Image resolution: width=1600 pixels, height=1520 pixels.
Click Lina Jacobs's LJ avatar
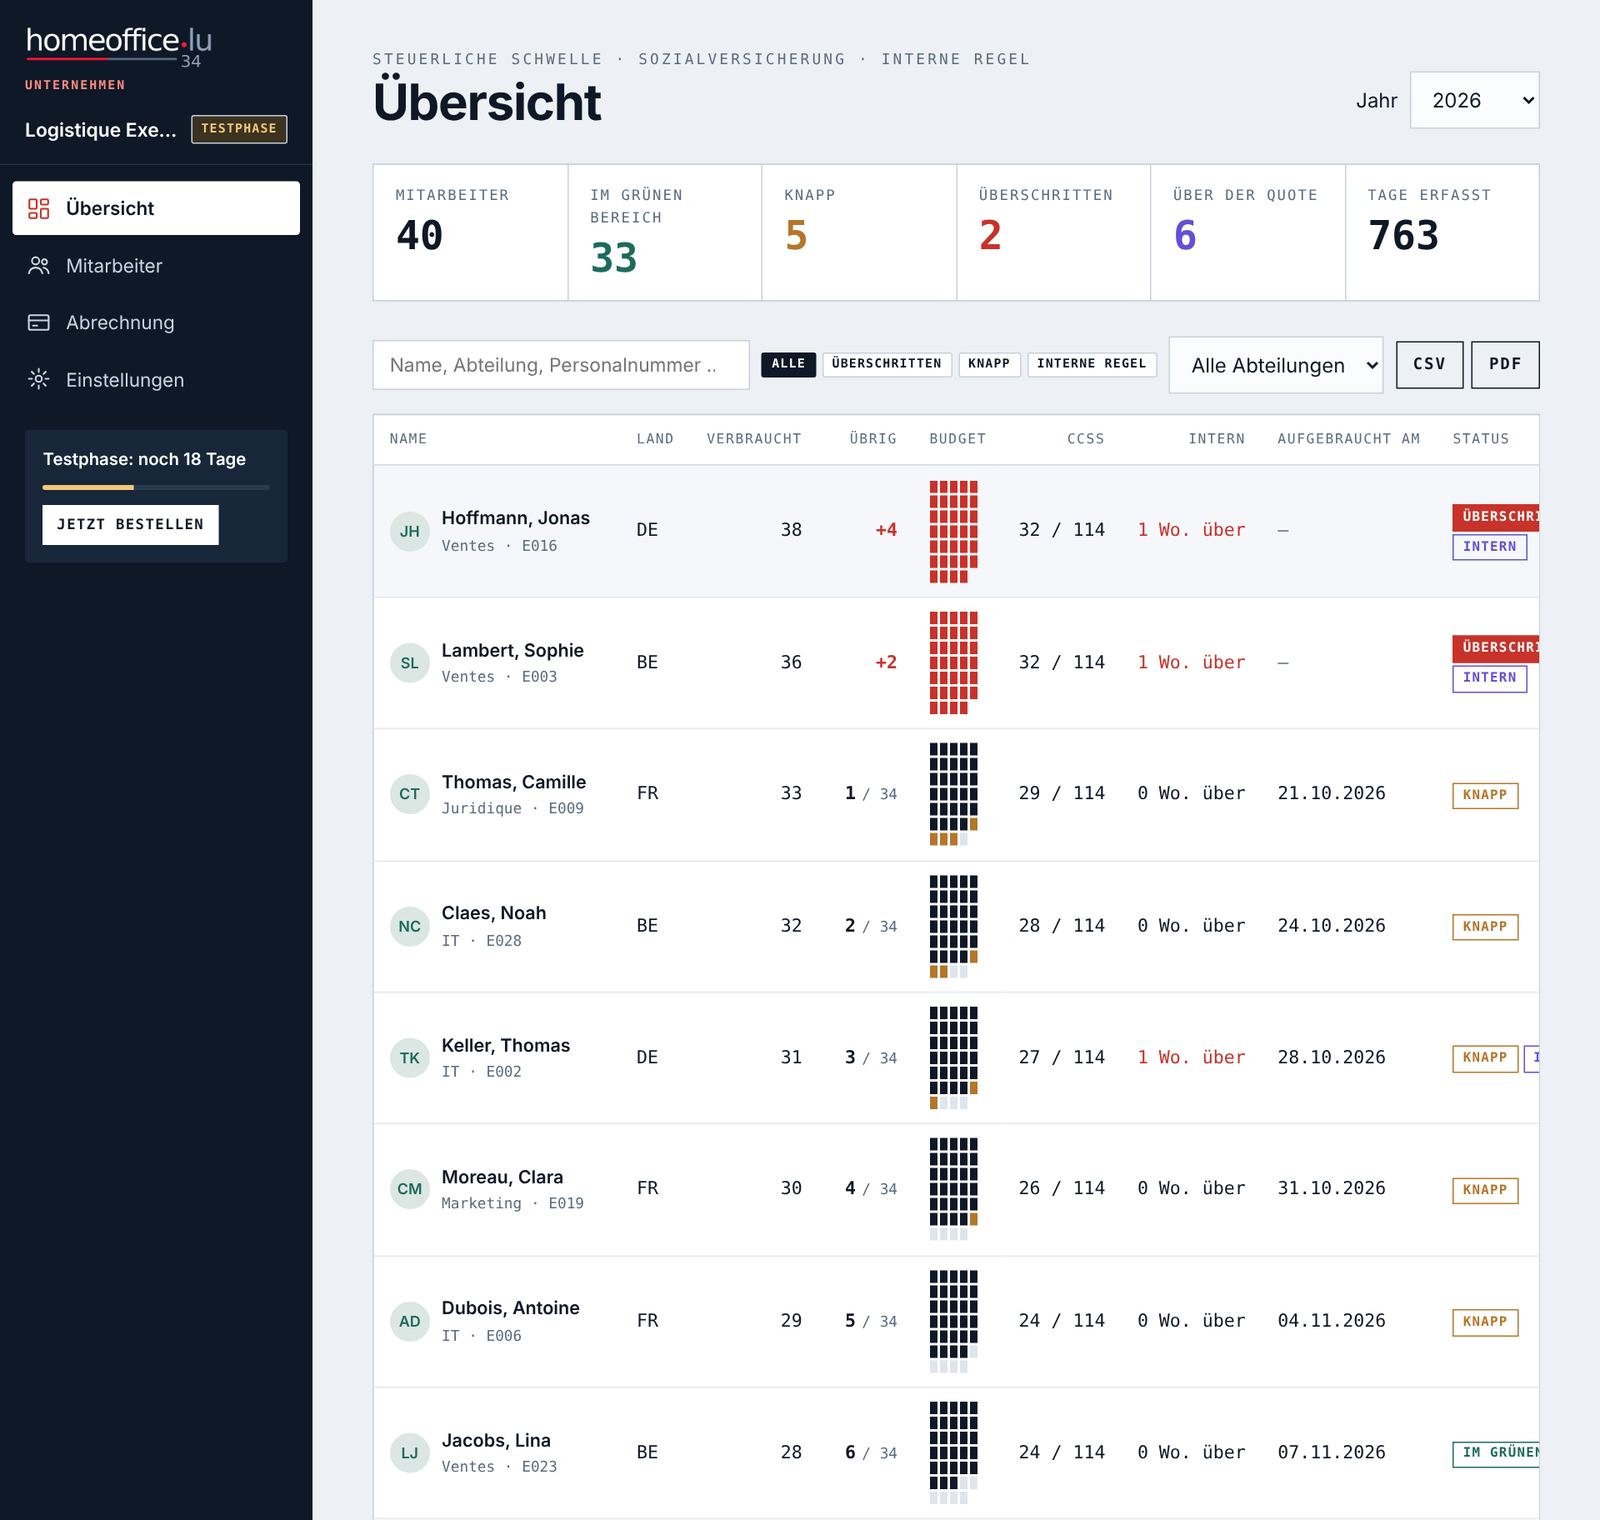pyautogui.click(x=410, y=1453)
